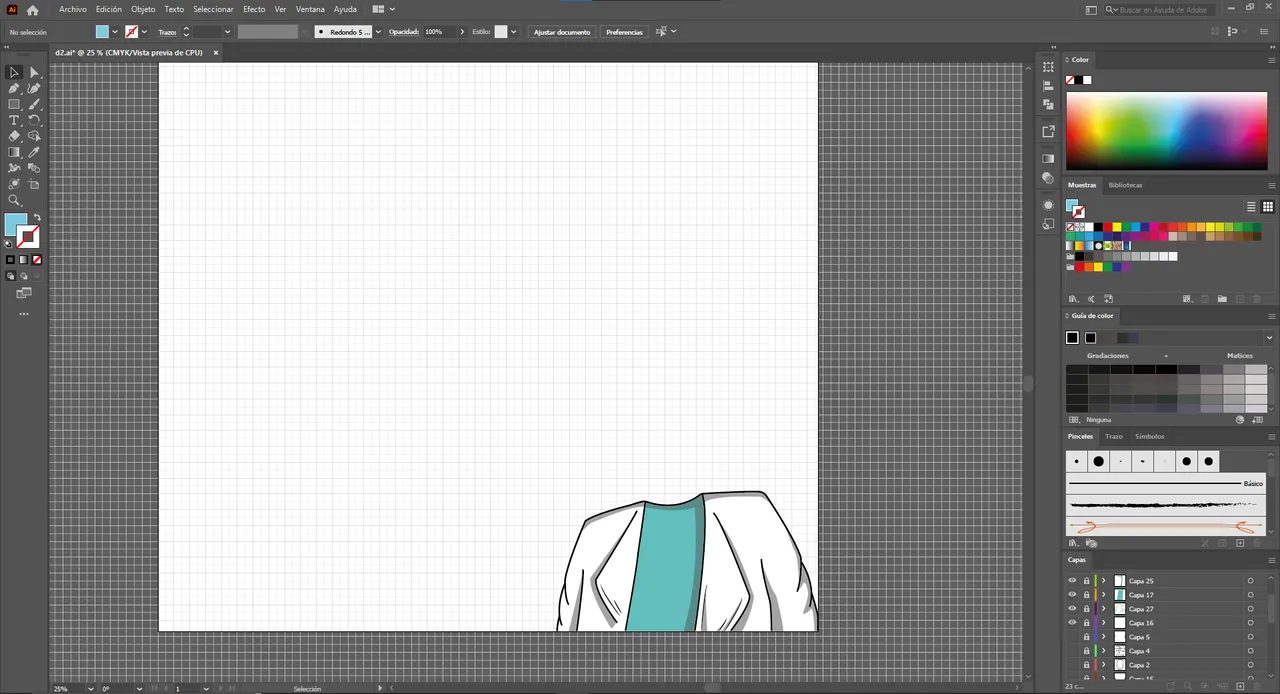Screen dimensions: 1280x694
Task: Select the Pen tool
Action: (14, 88)
